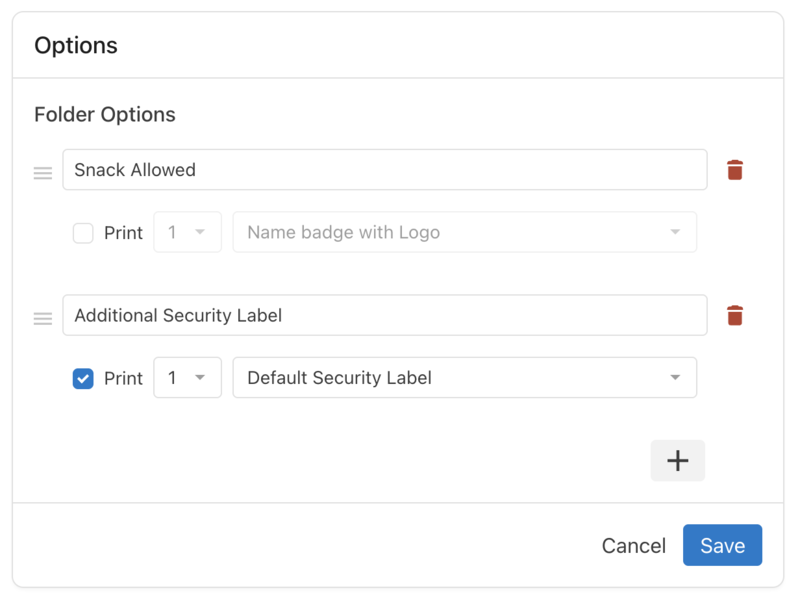Image resolution: width=800 pixels, height=599 pixels.
Task: Open the Name badge with Logo dropdown
Action: (x=464, y=232)
